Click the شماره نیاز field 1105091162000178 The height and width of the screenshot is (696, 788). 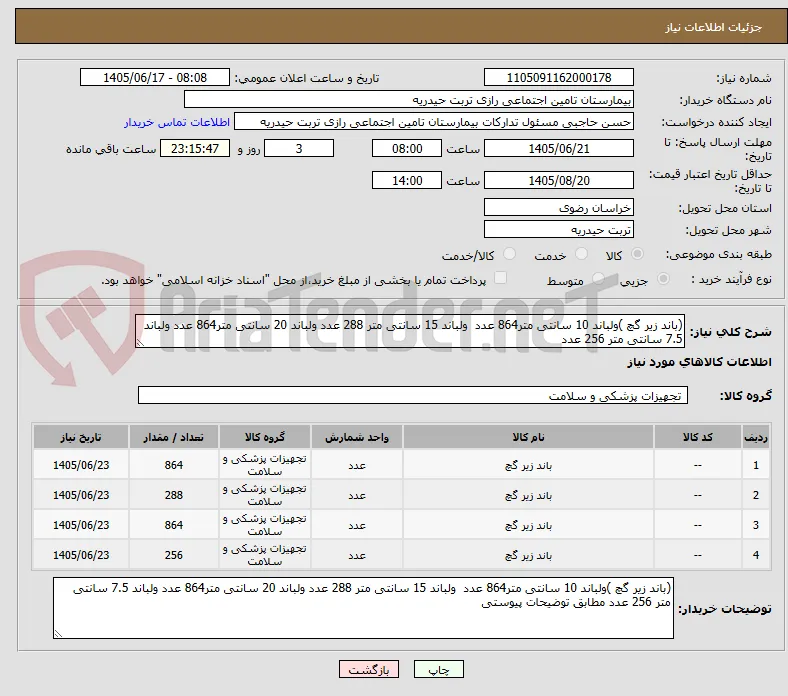[x=558, y=77]
